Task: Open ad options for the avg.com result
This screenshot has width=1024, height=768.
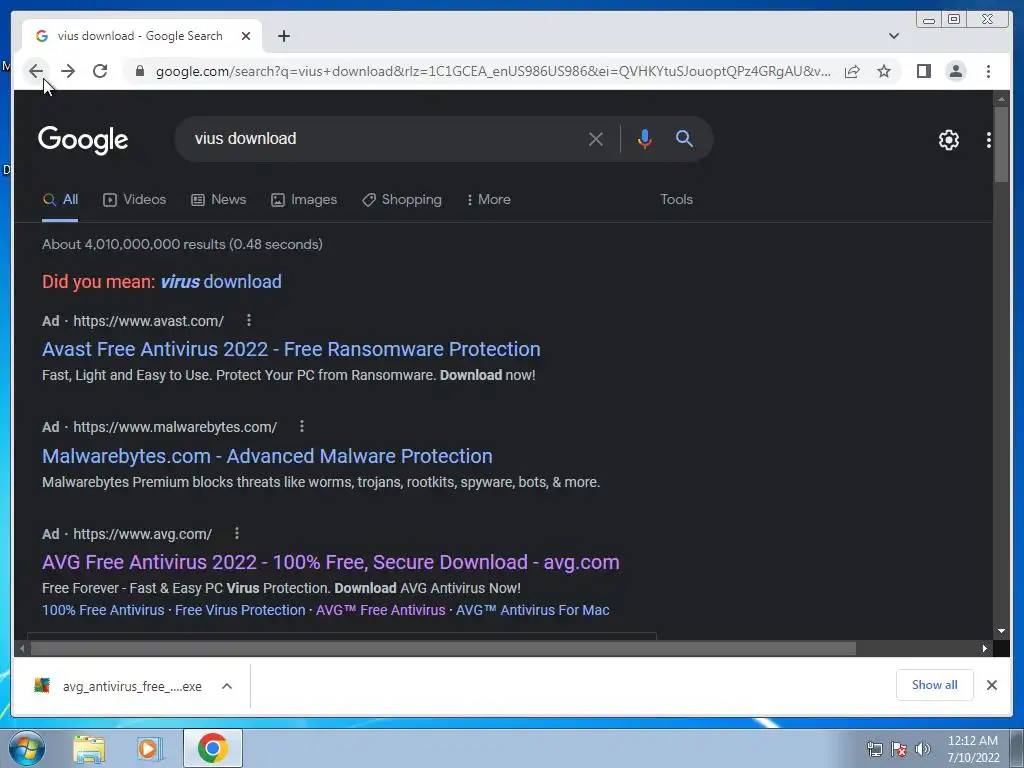Action: [237, 534]
